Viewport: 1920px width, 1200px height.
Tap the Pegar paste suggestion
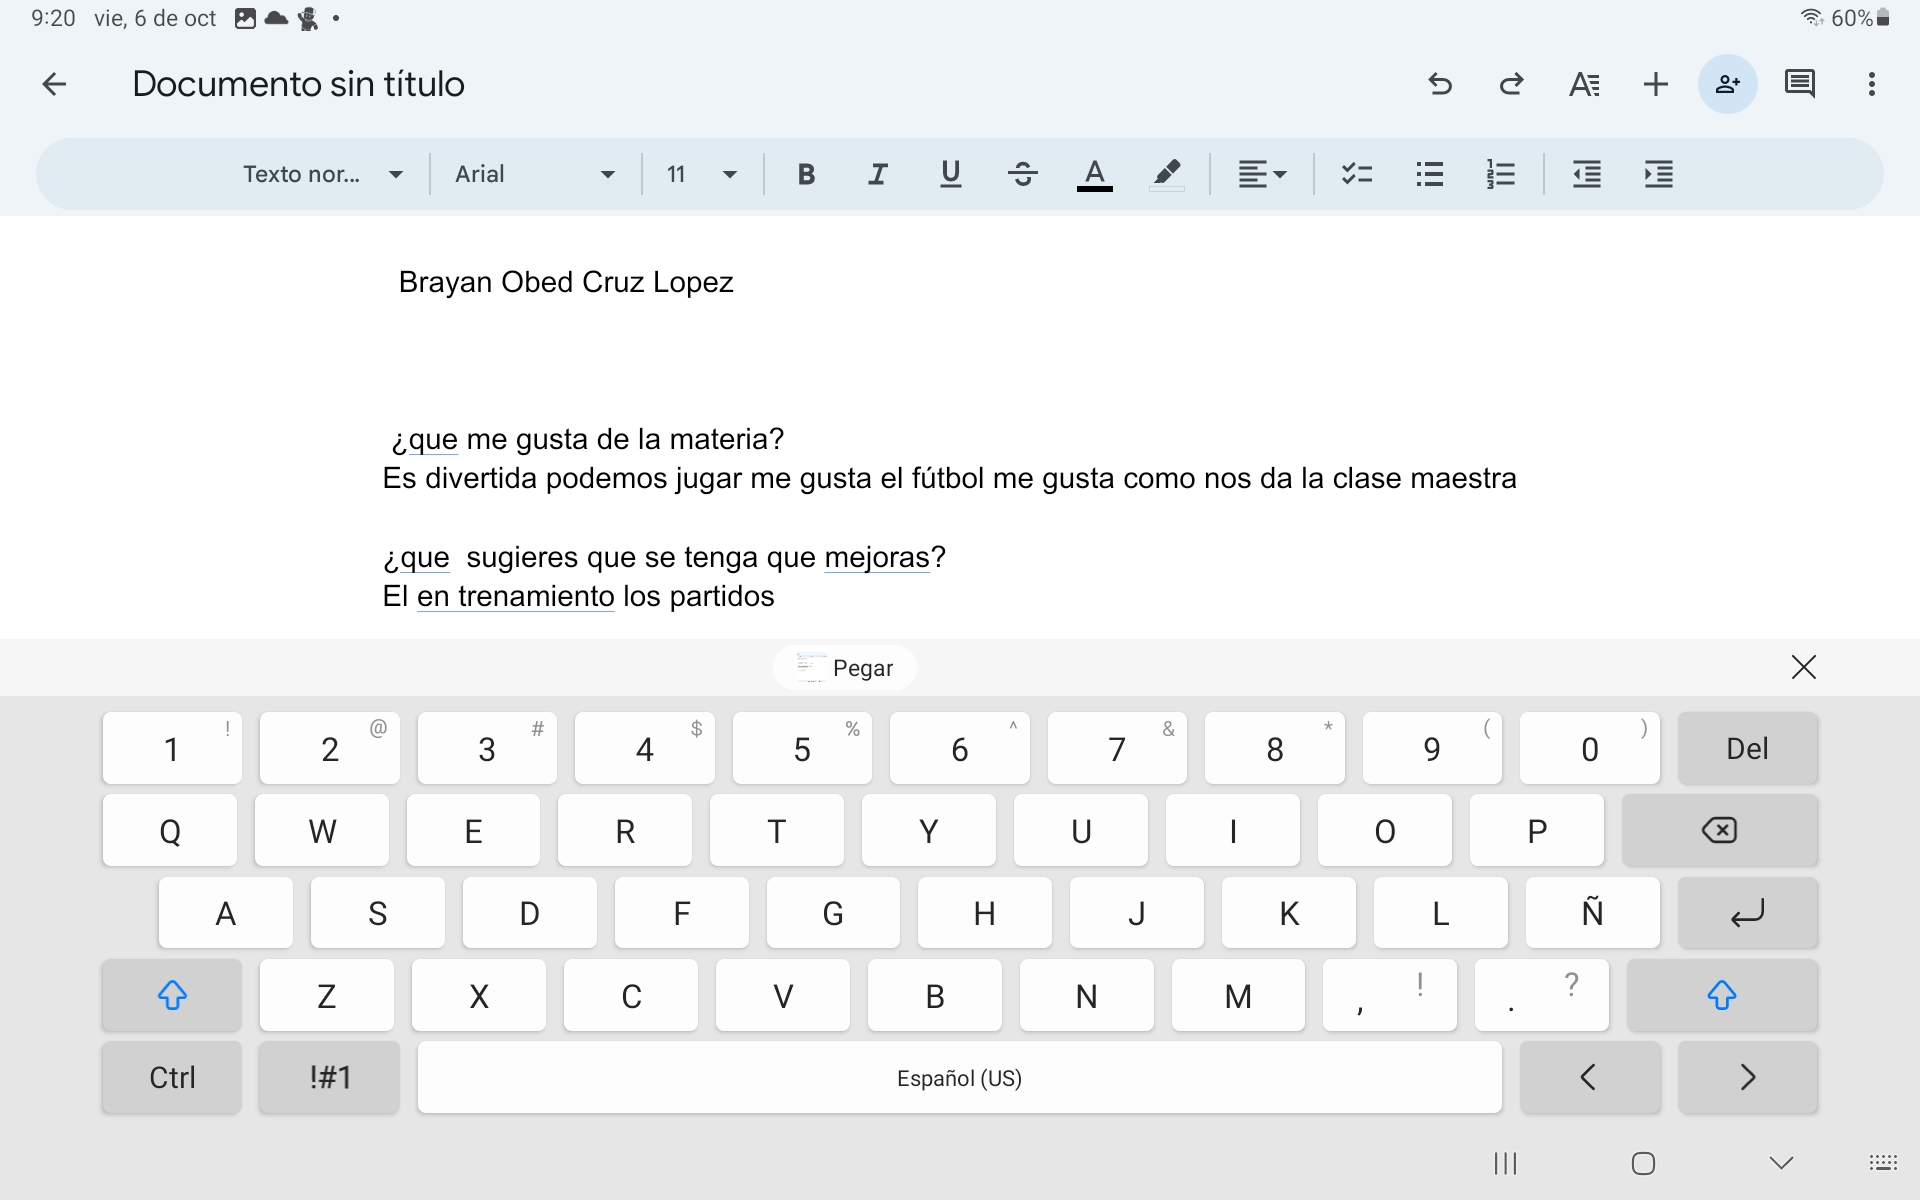pyautogui.click(x=845, y=667)
